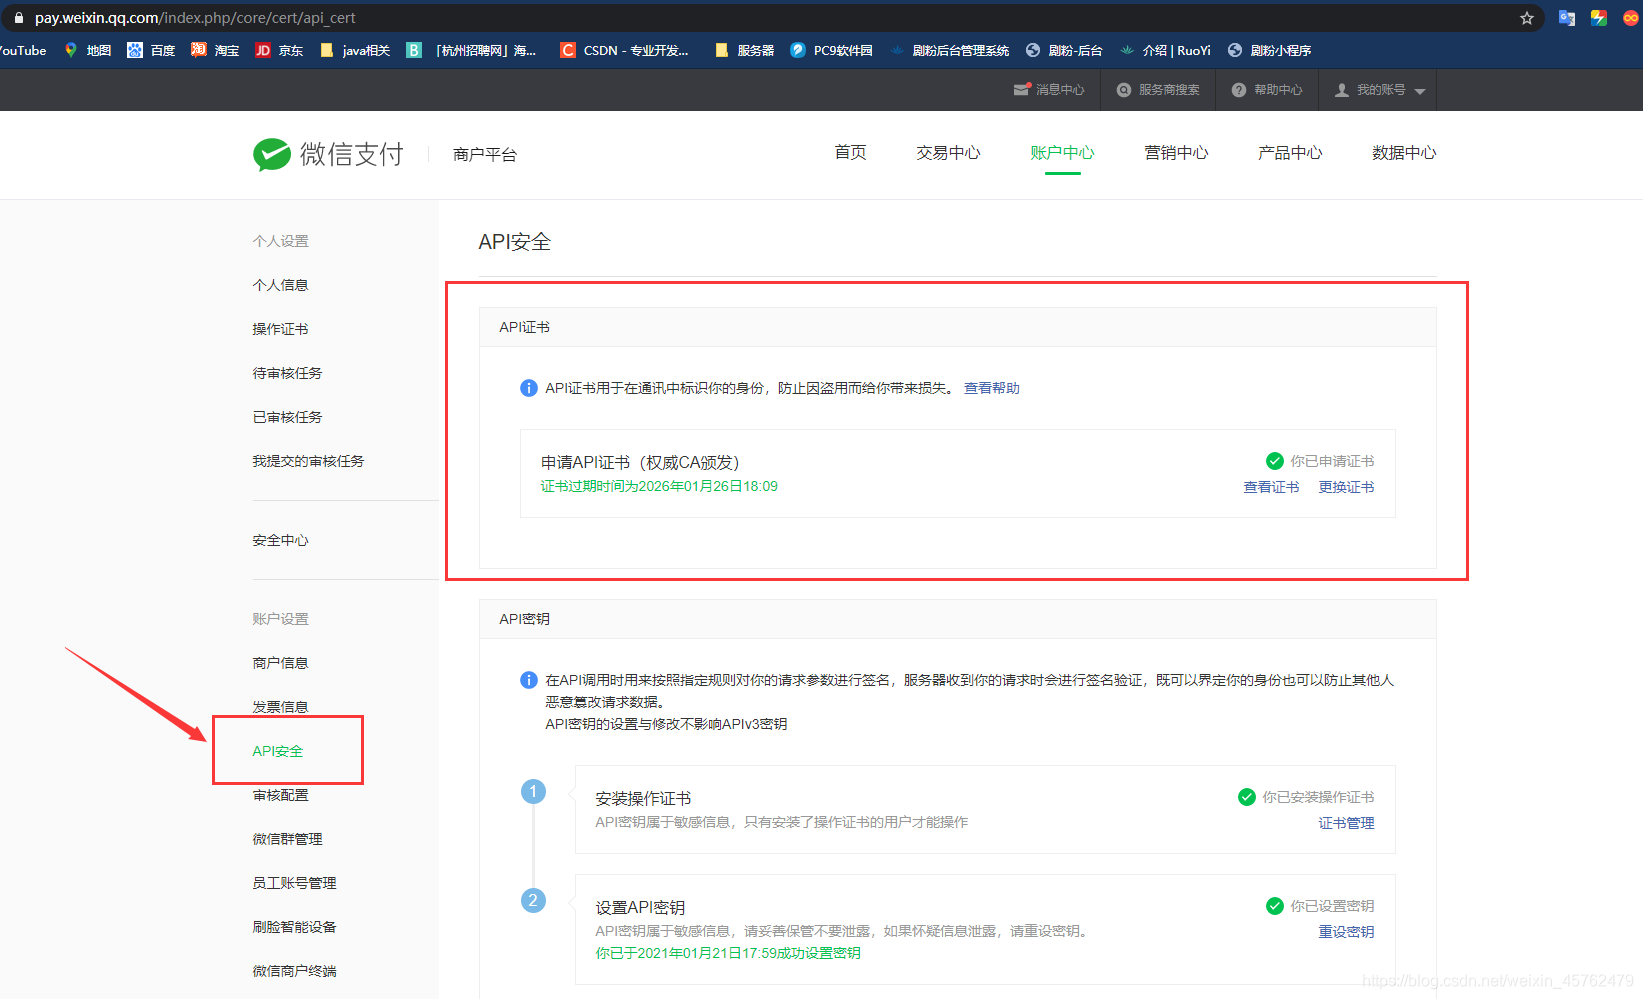
Task: Click the certificate expiry text 证书过期时间
Action: coord(659,486)
